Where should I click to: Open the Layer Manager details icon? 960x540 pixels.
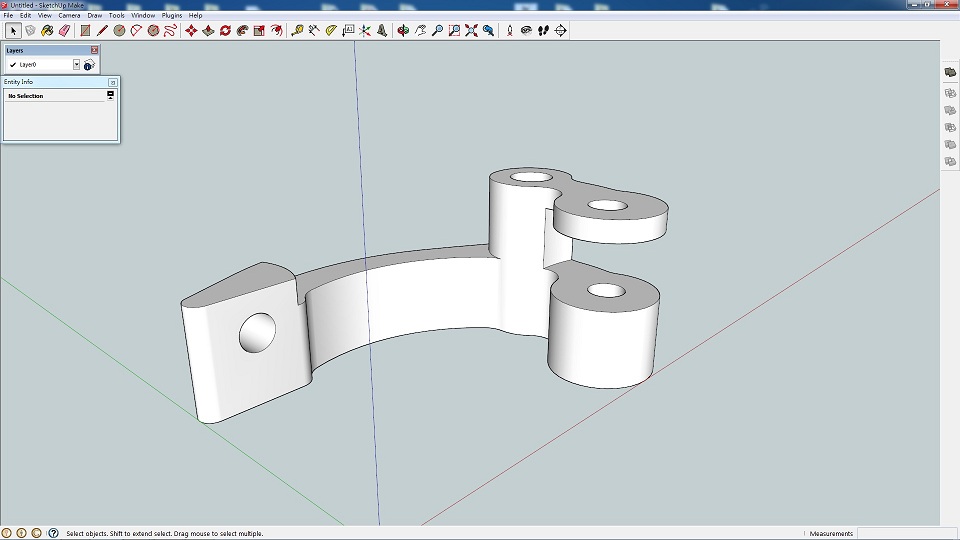[89, 64]
